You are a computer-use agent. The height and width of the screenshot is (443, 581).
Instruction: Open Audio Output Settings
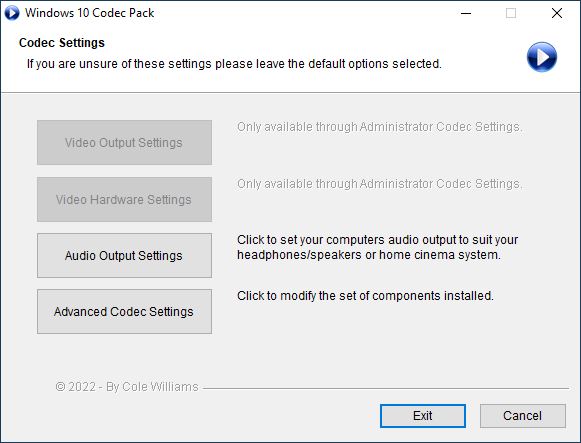click(x=124, y=256)
